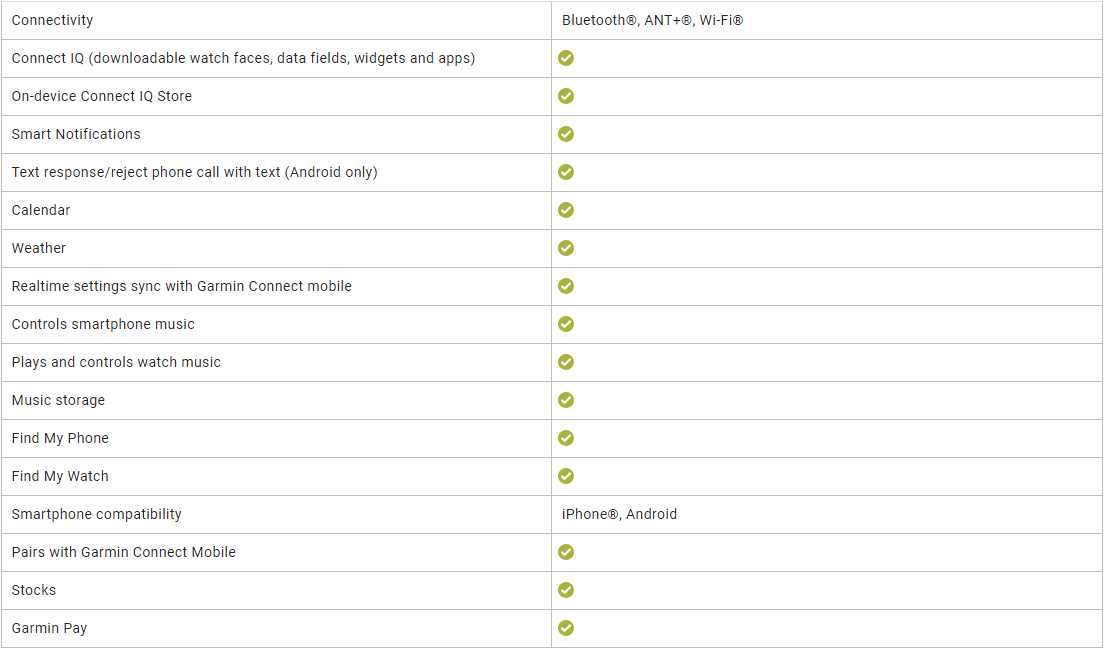Click the Weather row checkmark icon

pos(565,248)
